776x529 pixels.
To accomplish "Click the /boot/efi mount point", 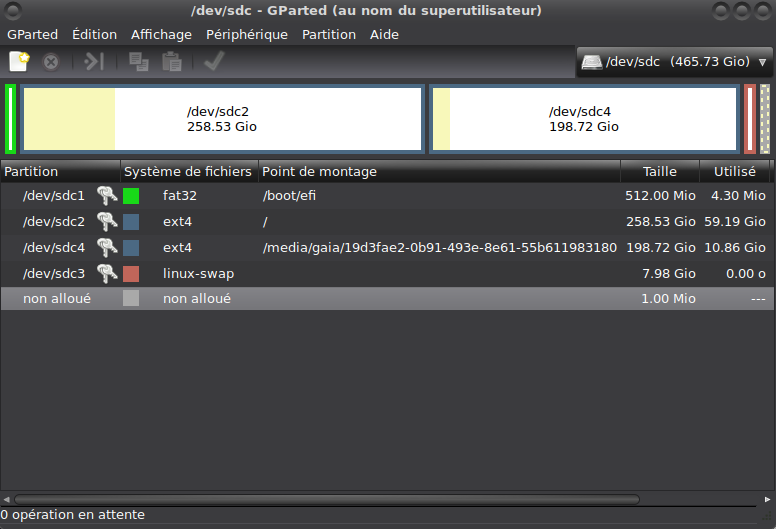I will point(290,195).
